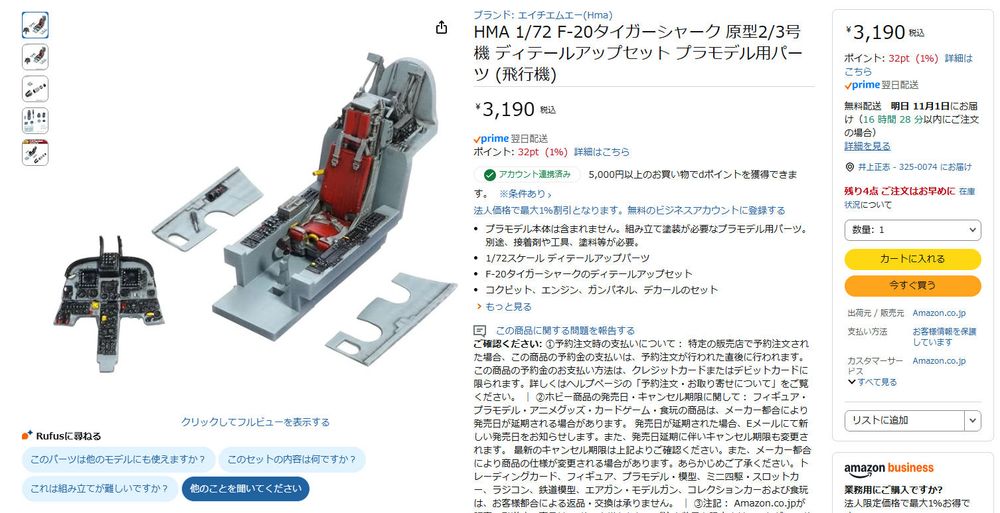Select the first cockpit thumbnail image

(35, 25)
